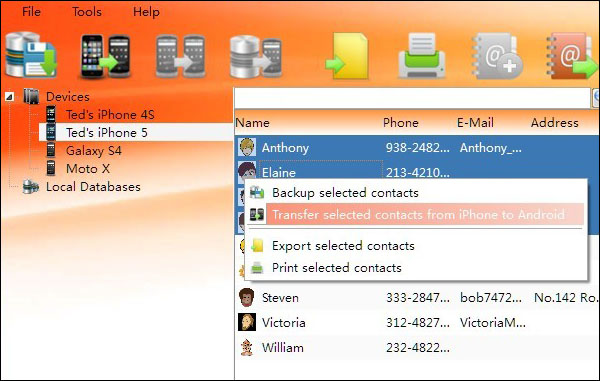Click the iPhone to Android transfer toolbar icon
This screenshot has width=600, height=381.
coord(105,56)
